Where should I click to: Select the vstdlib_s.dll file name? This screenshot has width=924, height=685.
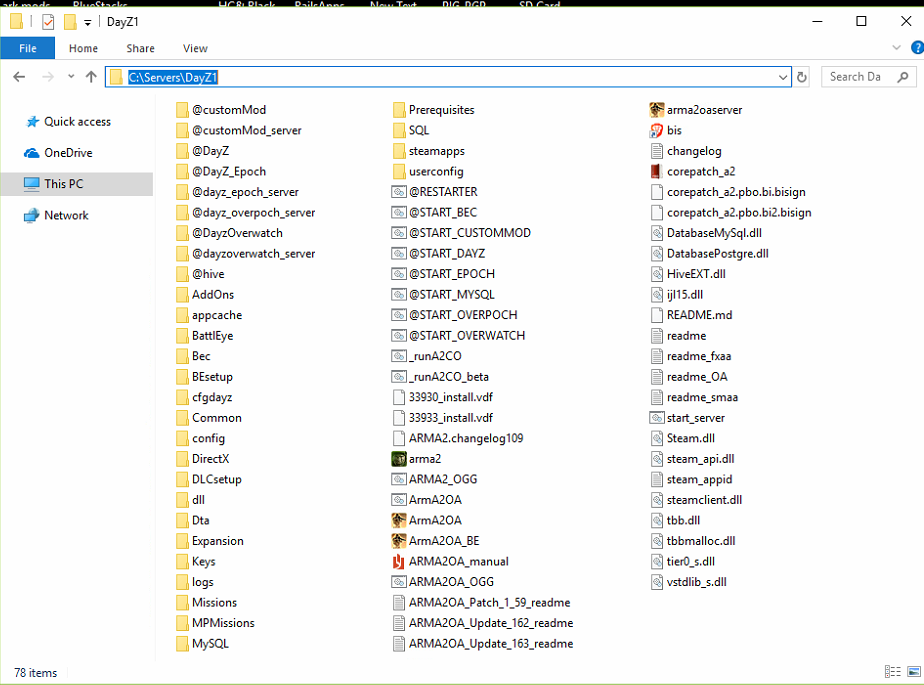tap(697, 582)
